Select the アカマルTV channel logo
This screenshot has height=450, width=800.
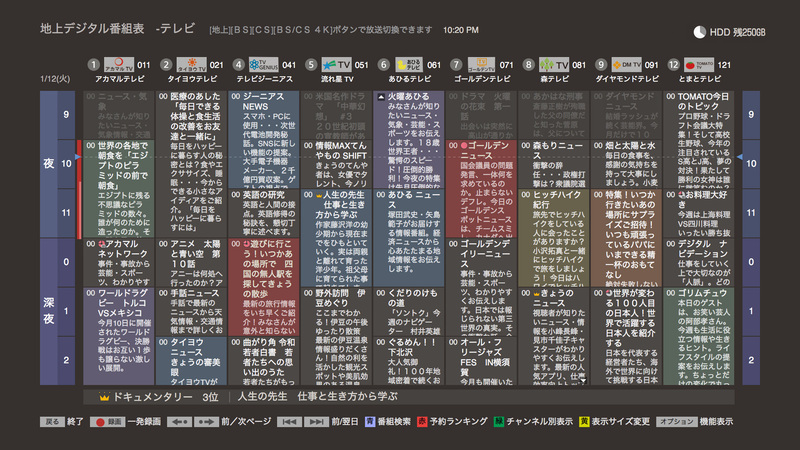(x=118, y=65)
